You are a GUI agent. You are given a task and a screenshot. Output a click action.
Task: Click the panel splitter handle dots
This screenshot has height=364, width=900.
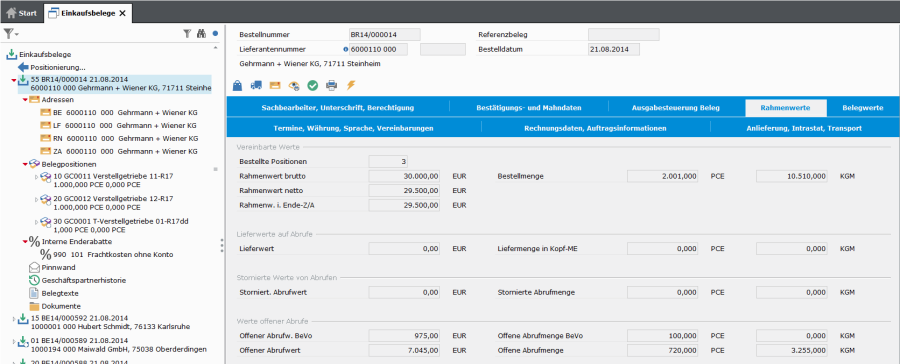click(x=222, y=245)
